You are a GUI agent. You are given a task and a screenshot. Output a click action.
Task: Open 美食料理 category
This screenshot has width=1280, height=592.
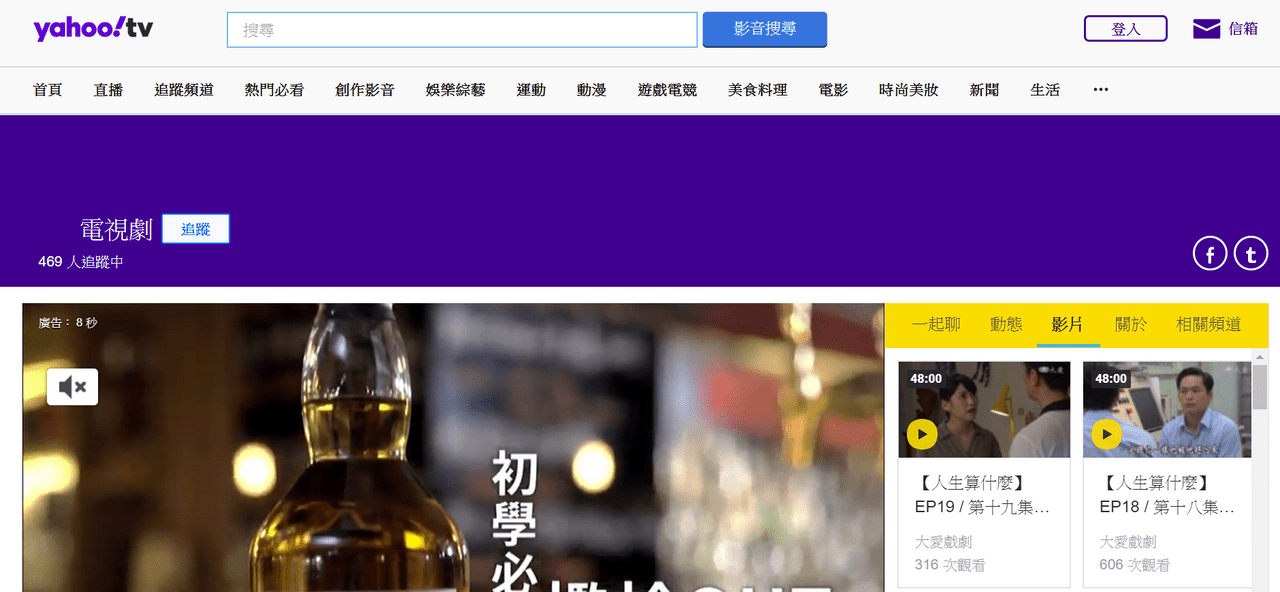(x=758, y=90)
